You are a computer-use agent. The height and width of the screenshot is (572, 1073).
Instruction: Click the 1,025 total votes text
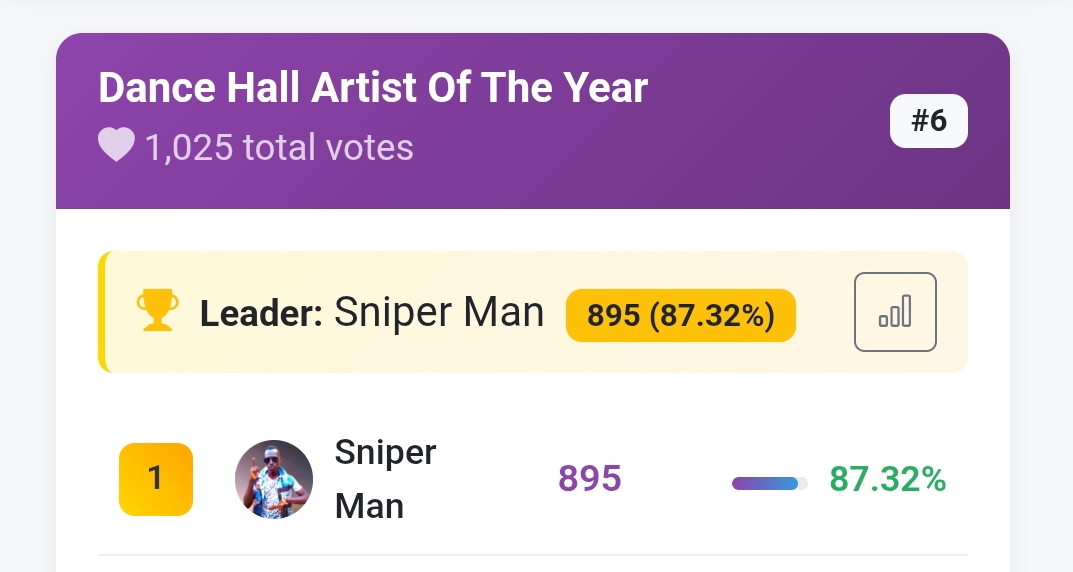[x=279, y=148]
